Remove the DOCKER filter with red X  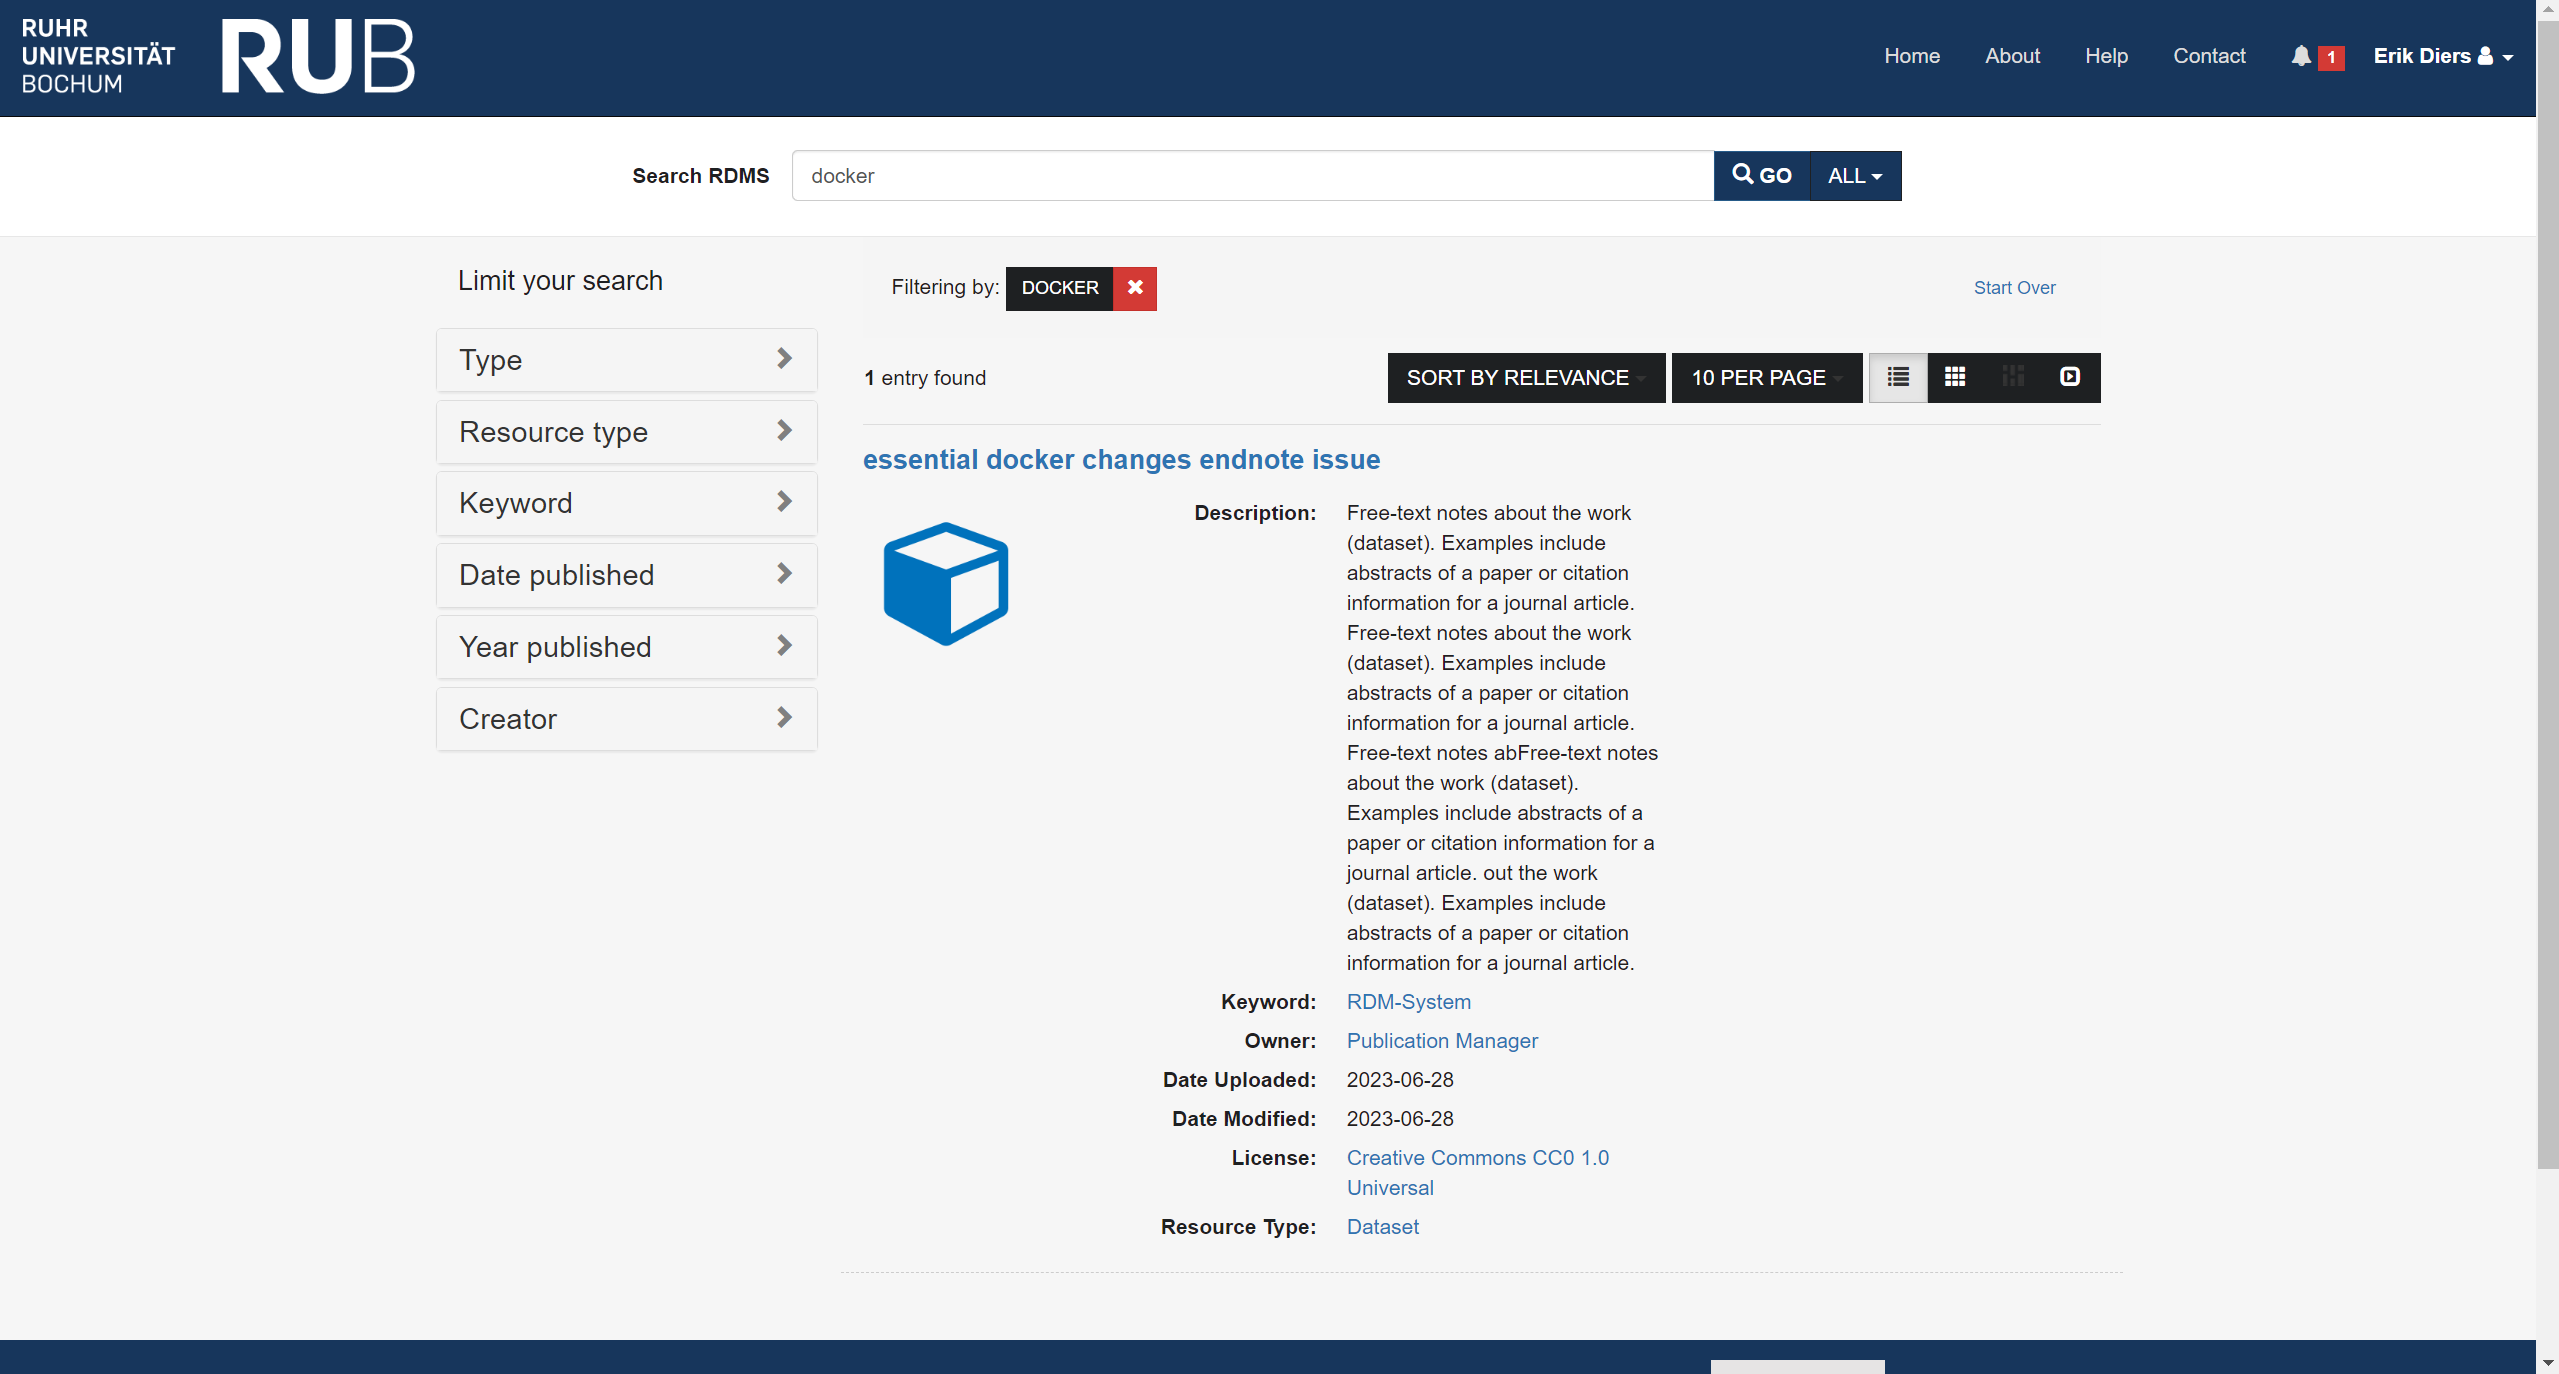[x=1135, y=288]
